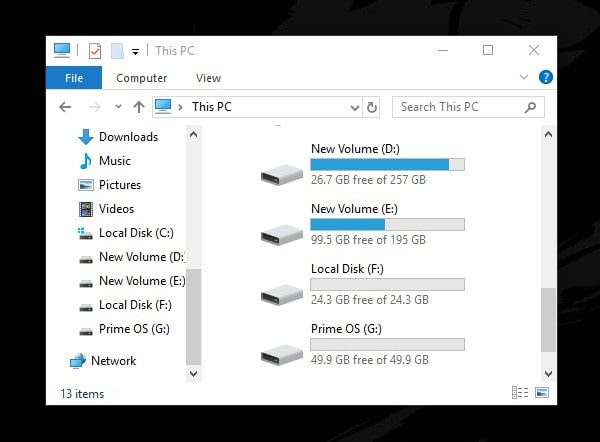Click '24.3 GB free of 24.3 GB' text

[370, 300]
